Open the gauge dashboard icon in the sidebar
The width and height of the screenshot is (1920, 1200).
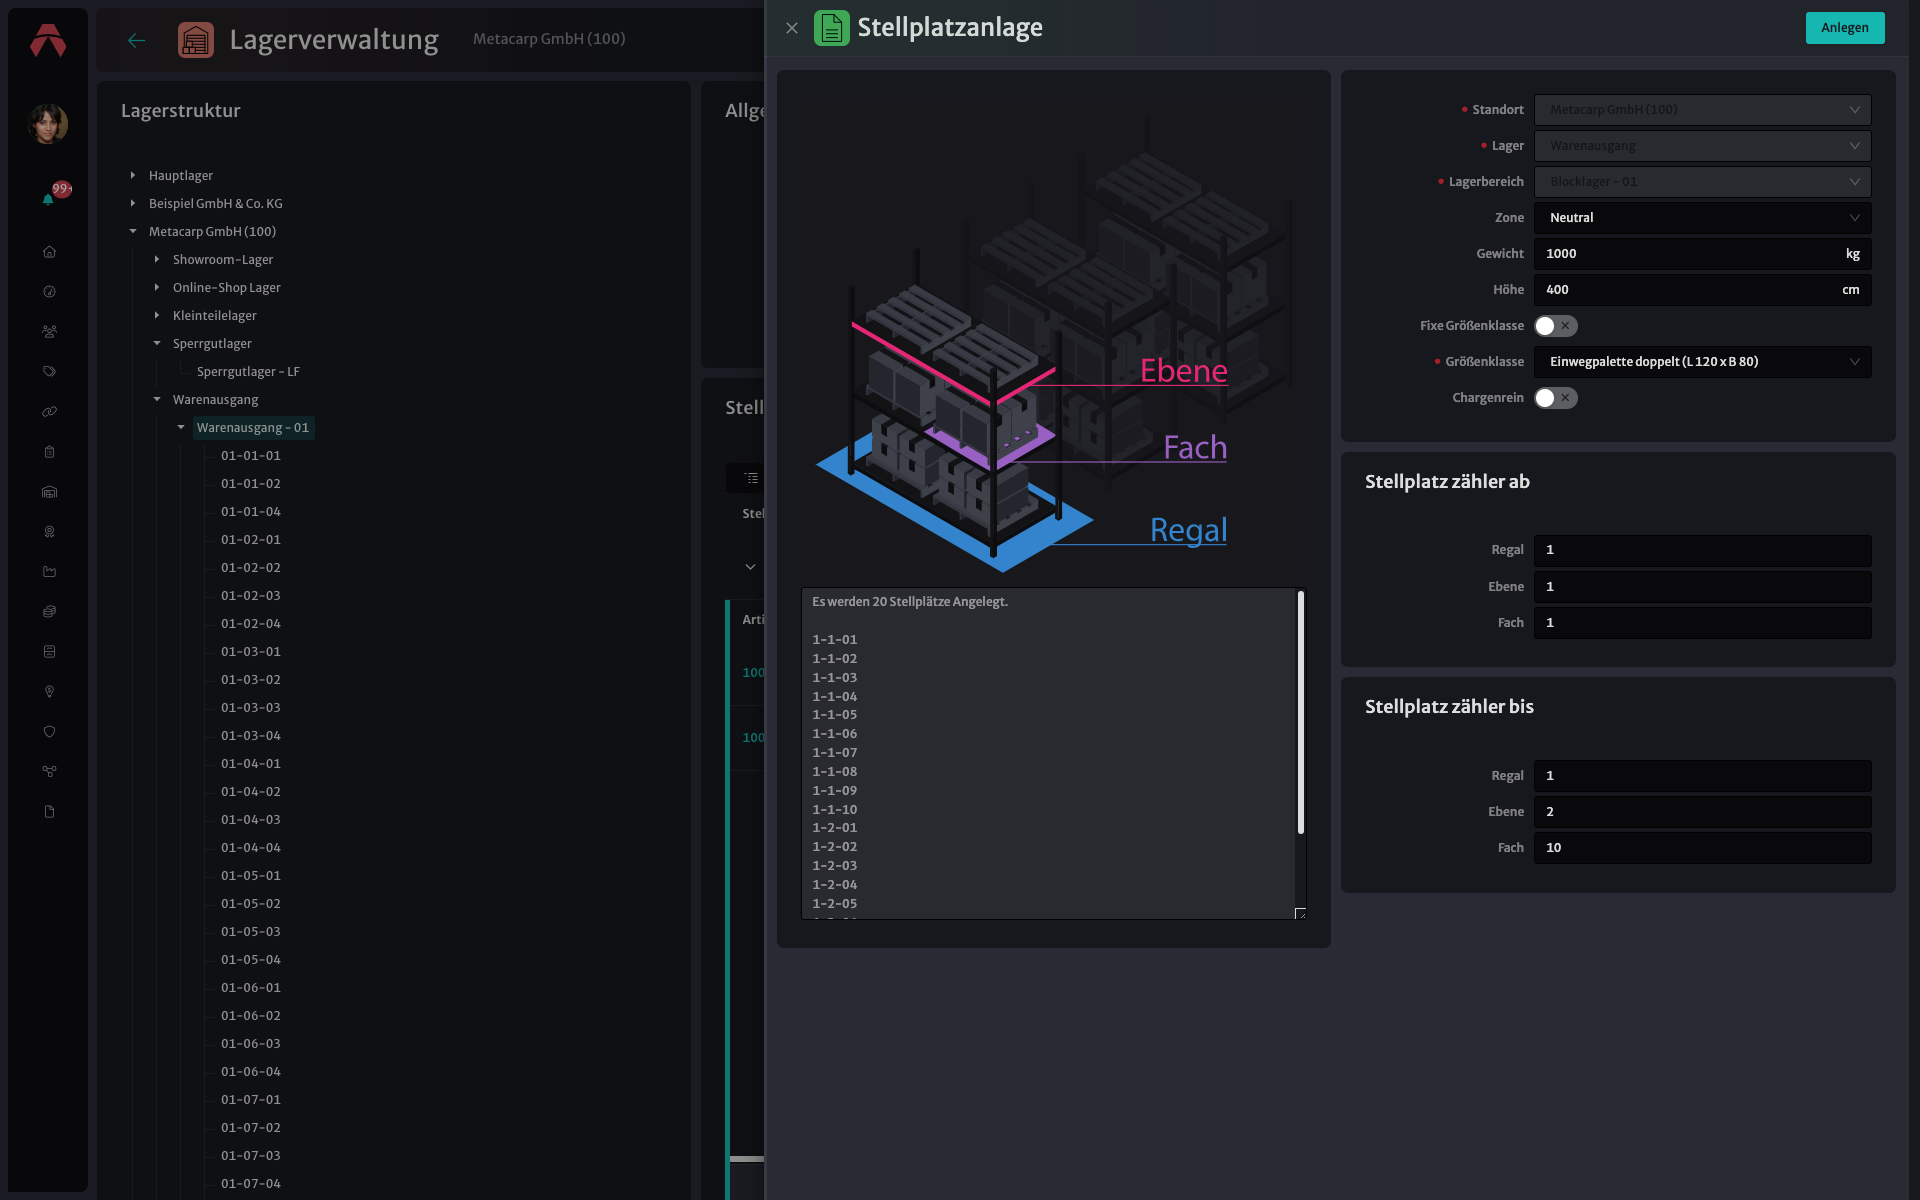tap(49, 292)
